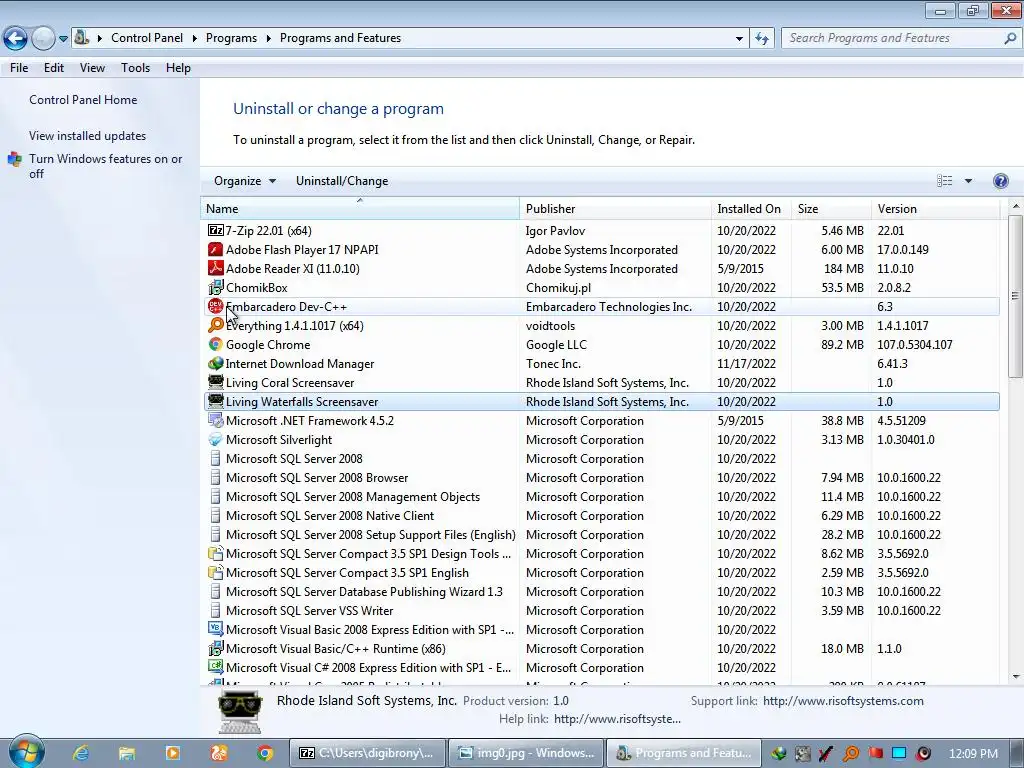The width and height of the screenshot is (1024, 768).
Task: Expand the breadcrumb arrow before Control Panel
Action: click(x=100, y=38)
